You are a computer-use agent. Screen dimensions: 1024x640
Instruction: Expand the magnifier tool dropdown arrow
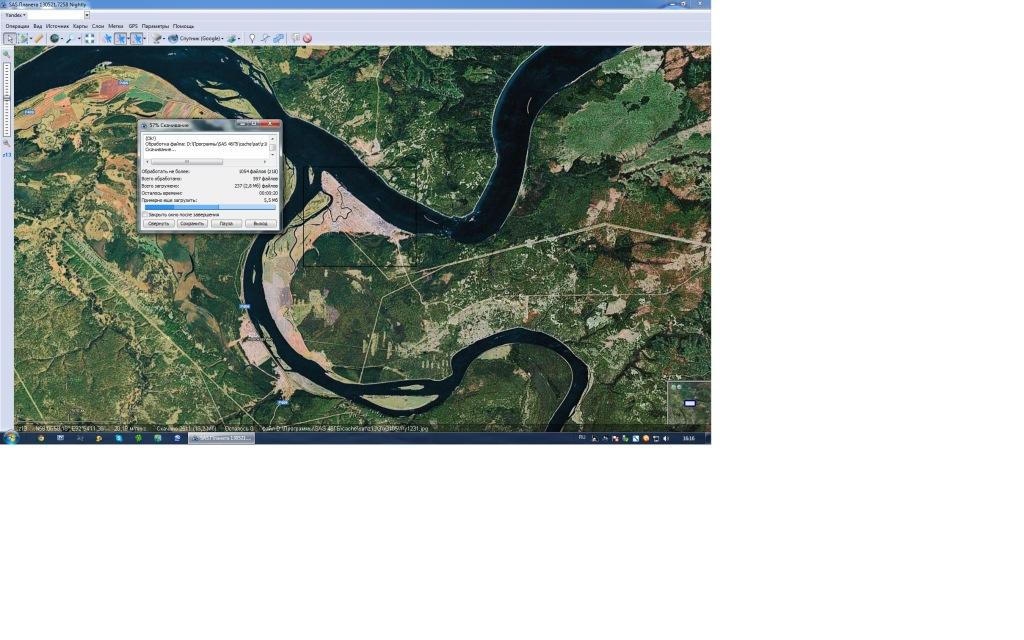[79, 38]
